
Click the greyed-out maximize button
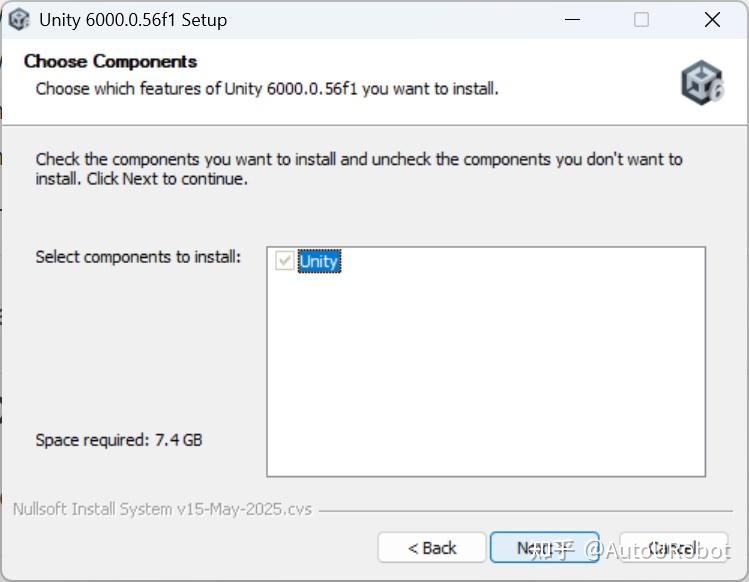click(641, 20)
